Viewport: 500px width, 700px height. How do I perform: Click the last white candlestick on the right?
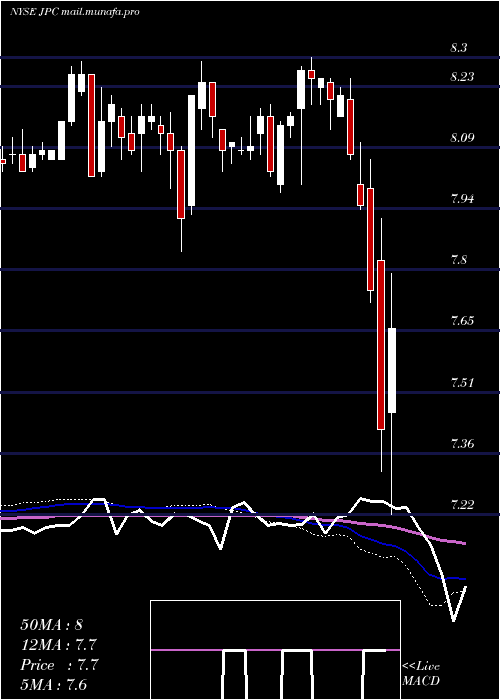(x=392, y=371)
